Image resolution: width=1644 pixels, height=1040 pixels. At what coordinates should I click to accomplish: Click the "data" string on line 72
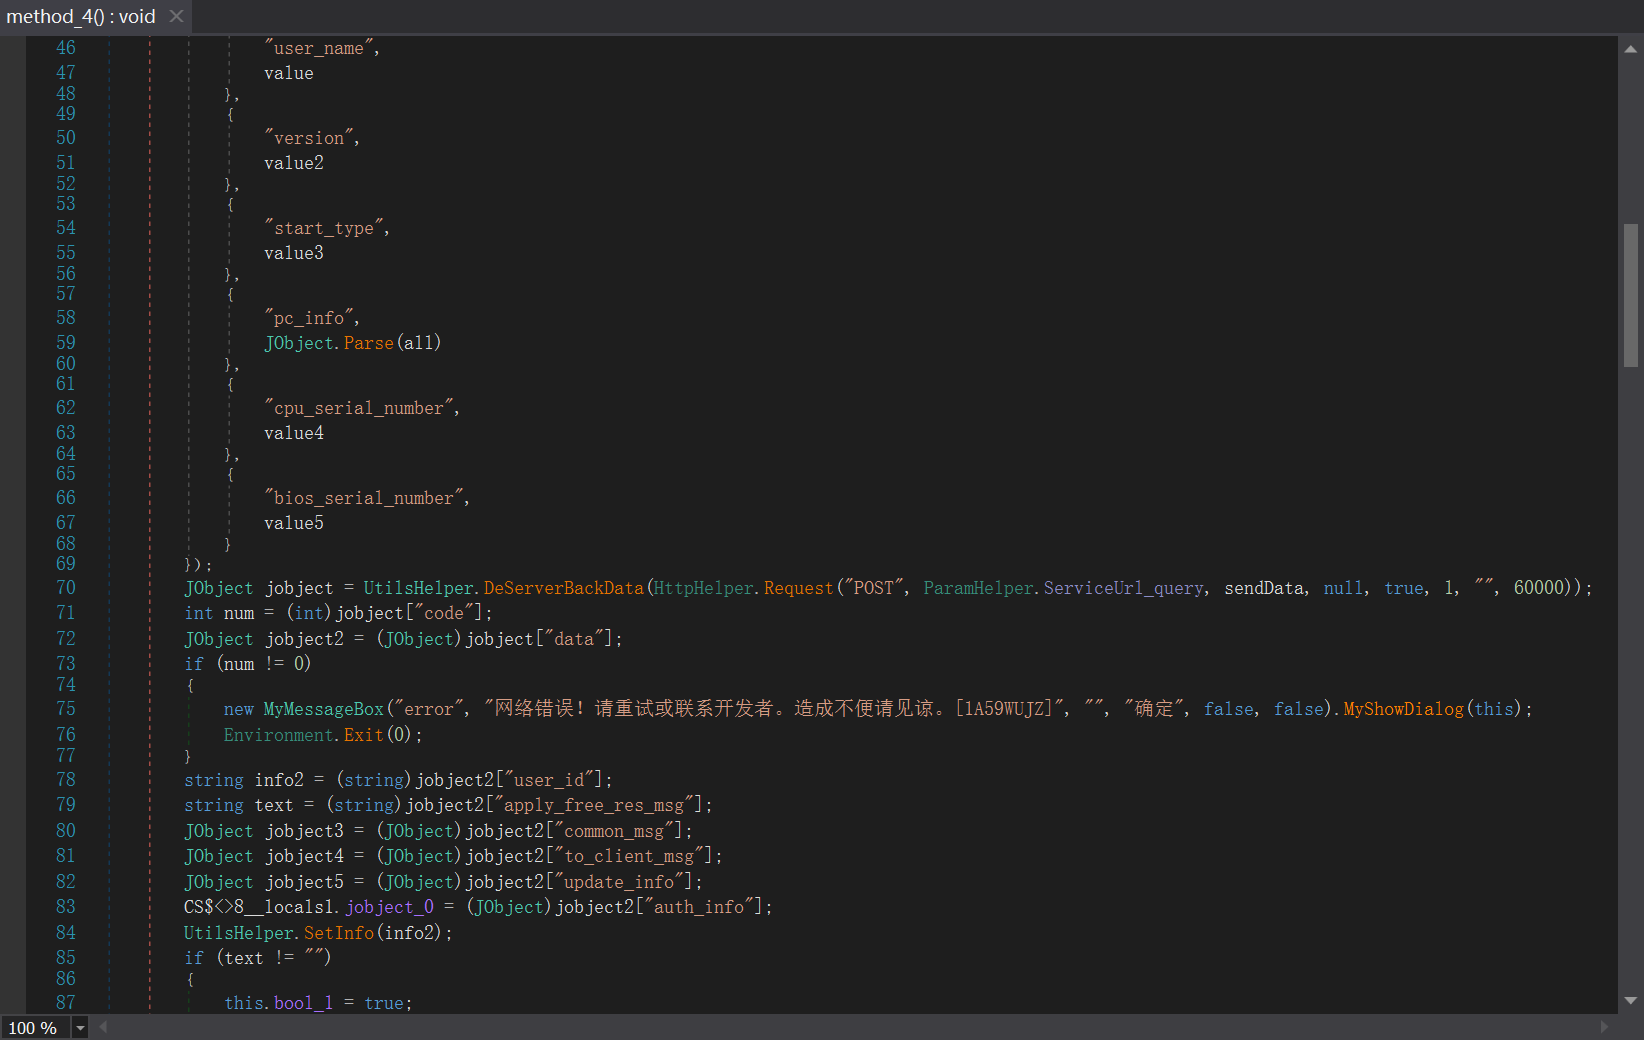pyautogui.click(x=574, y=639)
